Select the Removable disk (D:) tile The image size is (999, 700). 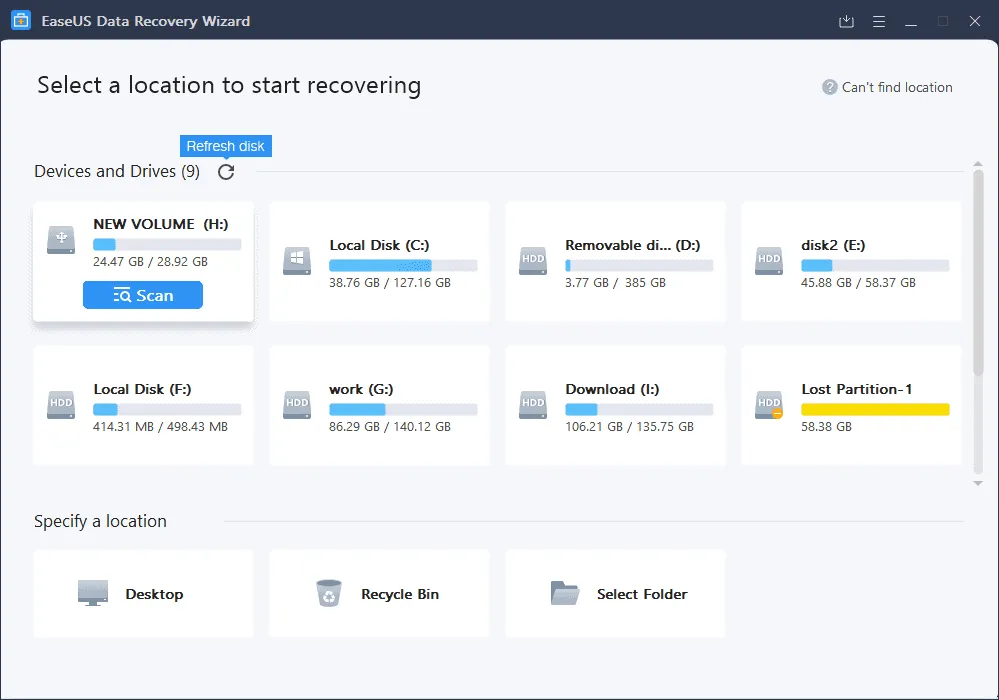(615, 261)
